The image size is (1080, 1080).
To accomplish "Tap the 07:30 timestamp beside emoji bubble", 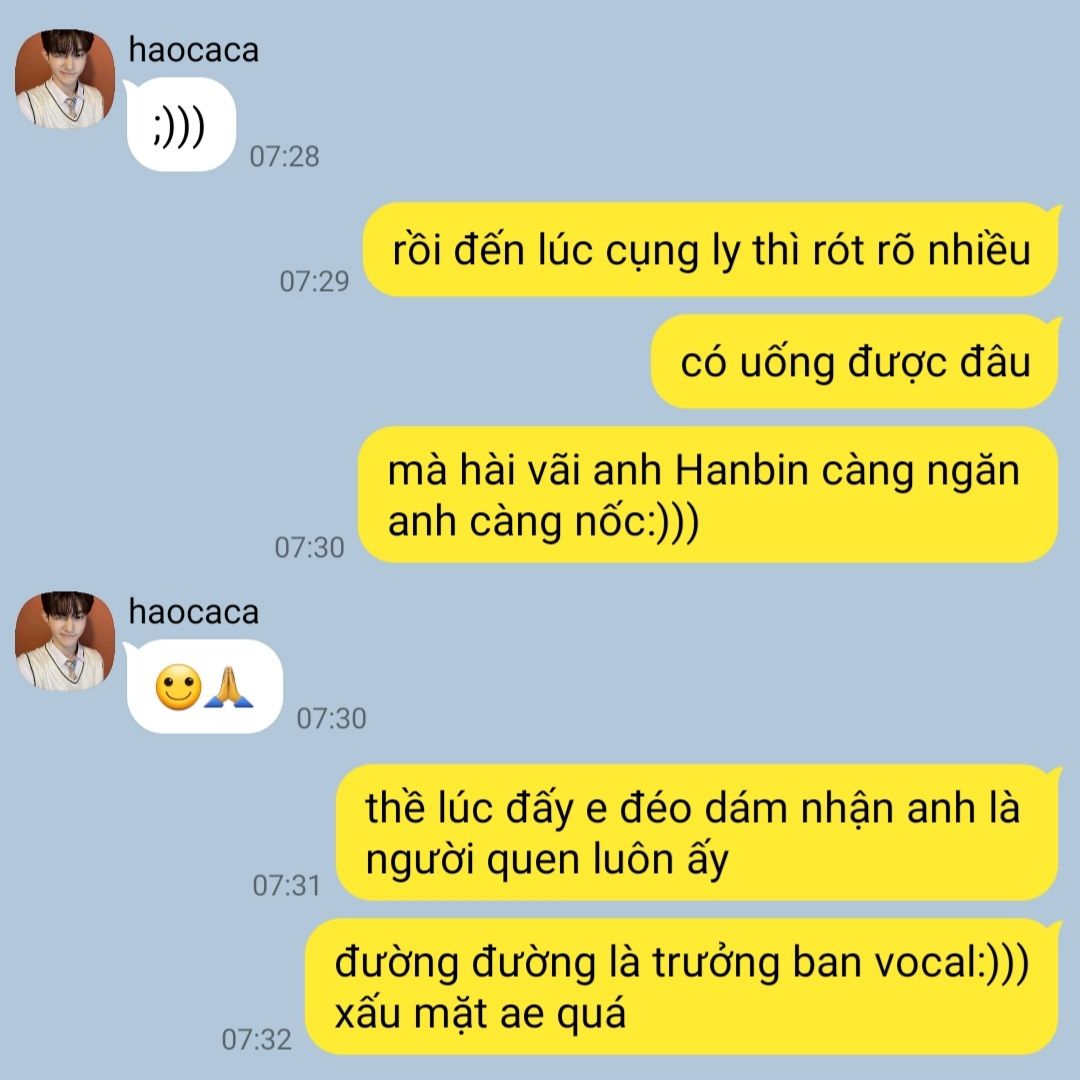I will 331,718.
